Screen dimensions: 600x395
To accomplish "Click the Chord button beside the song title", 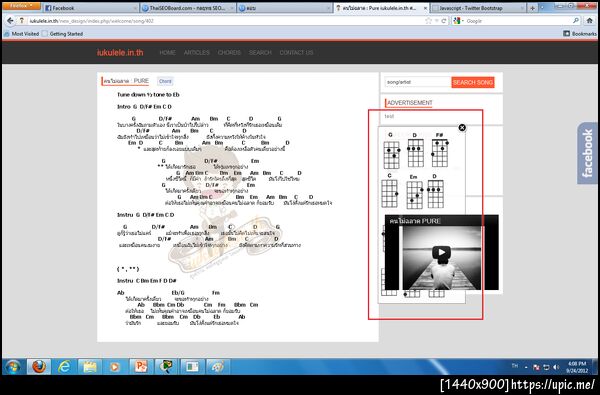I will point(165,81).
